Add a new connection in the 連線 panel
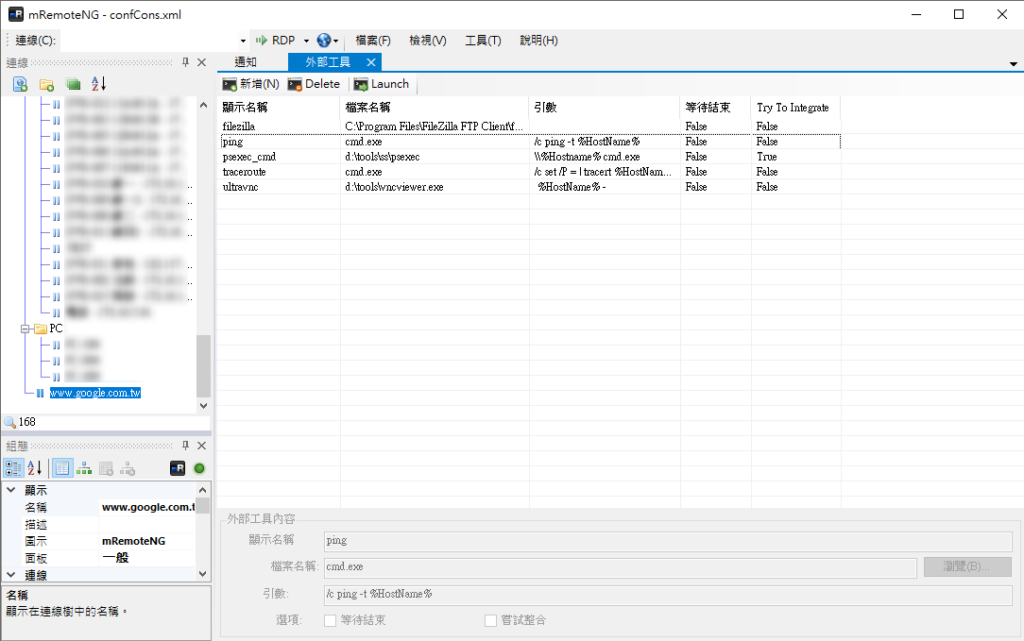Image resolution: width=1024 pixels, height=641 pixels. click(x=20, y=84)
